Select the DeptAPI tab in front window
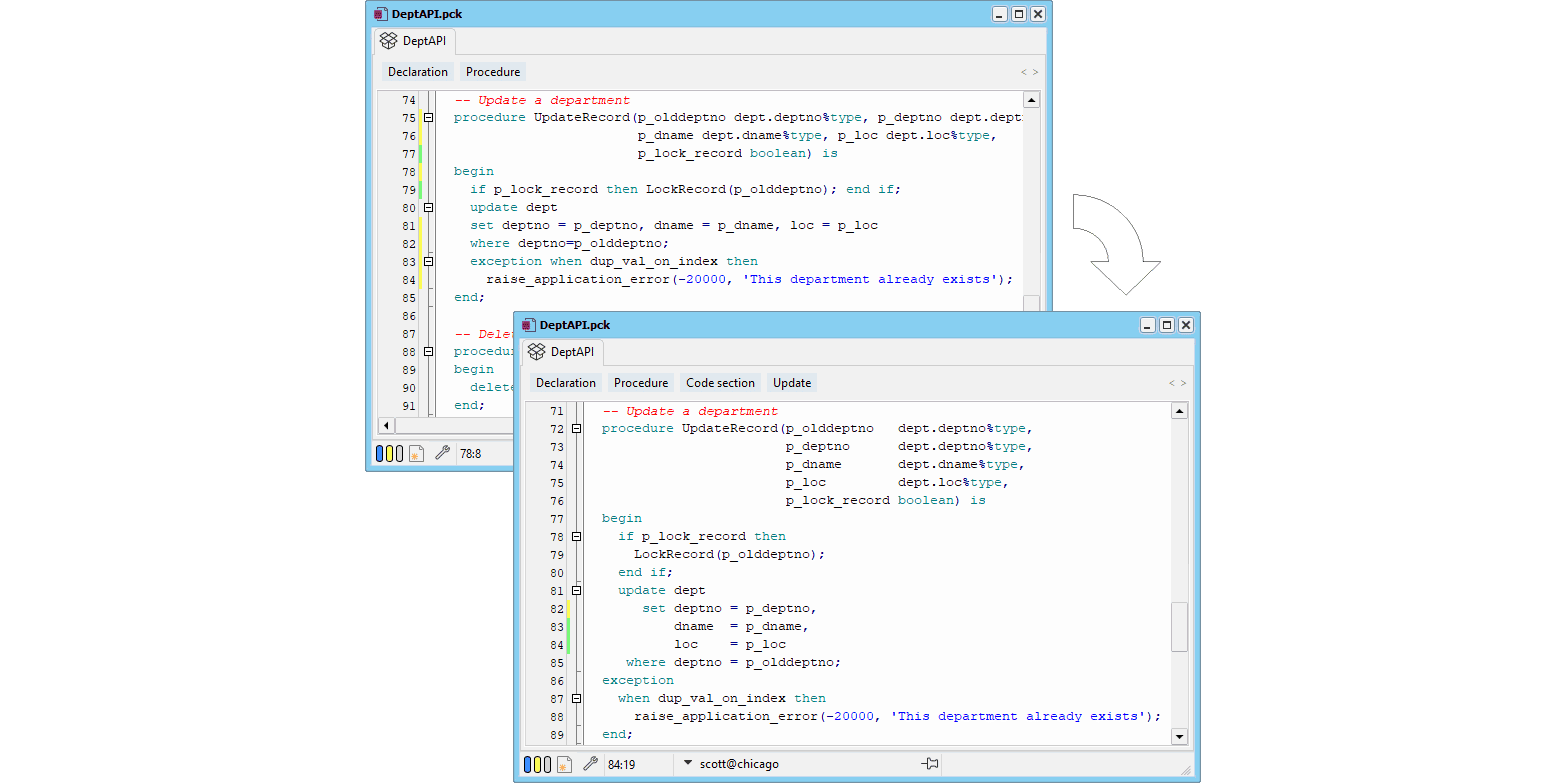This screenshot has width=1566, height=783. point(563,352)
